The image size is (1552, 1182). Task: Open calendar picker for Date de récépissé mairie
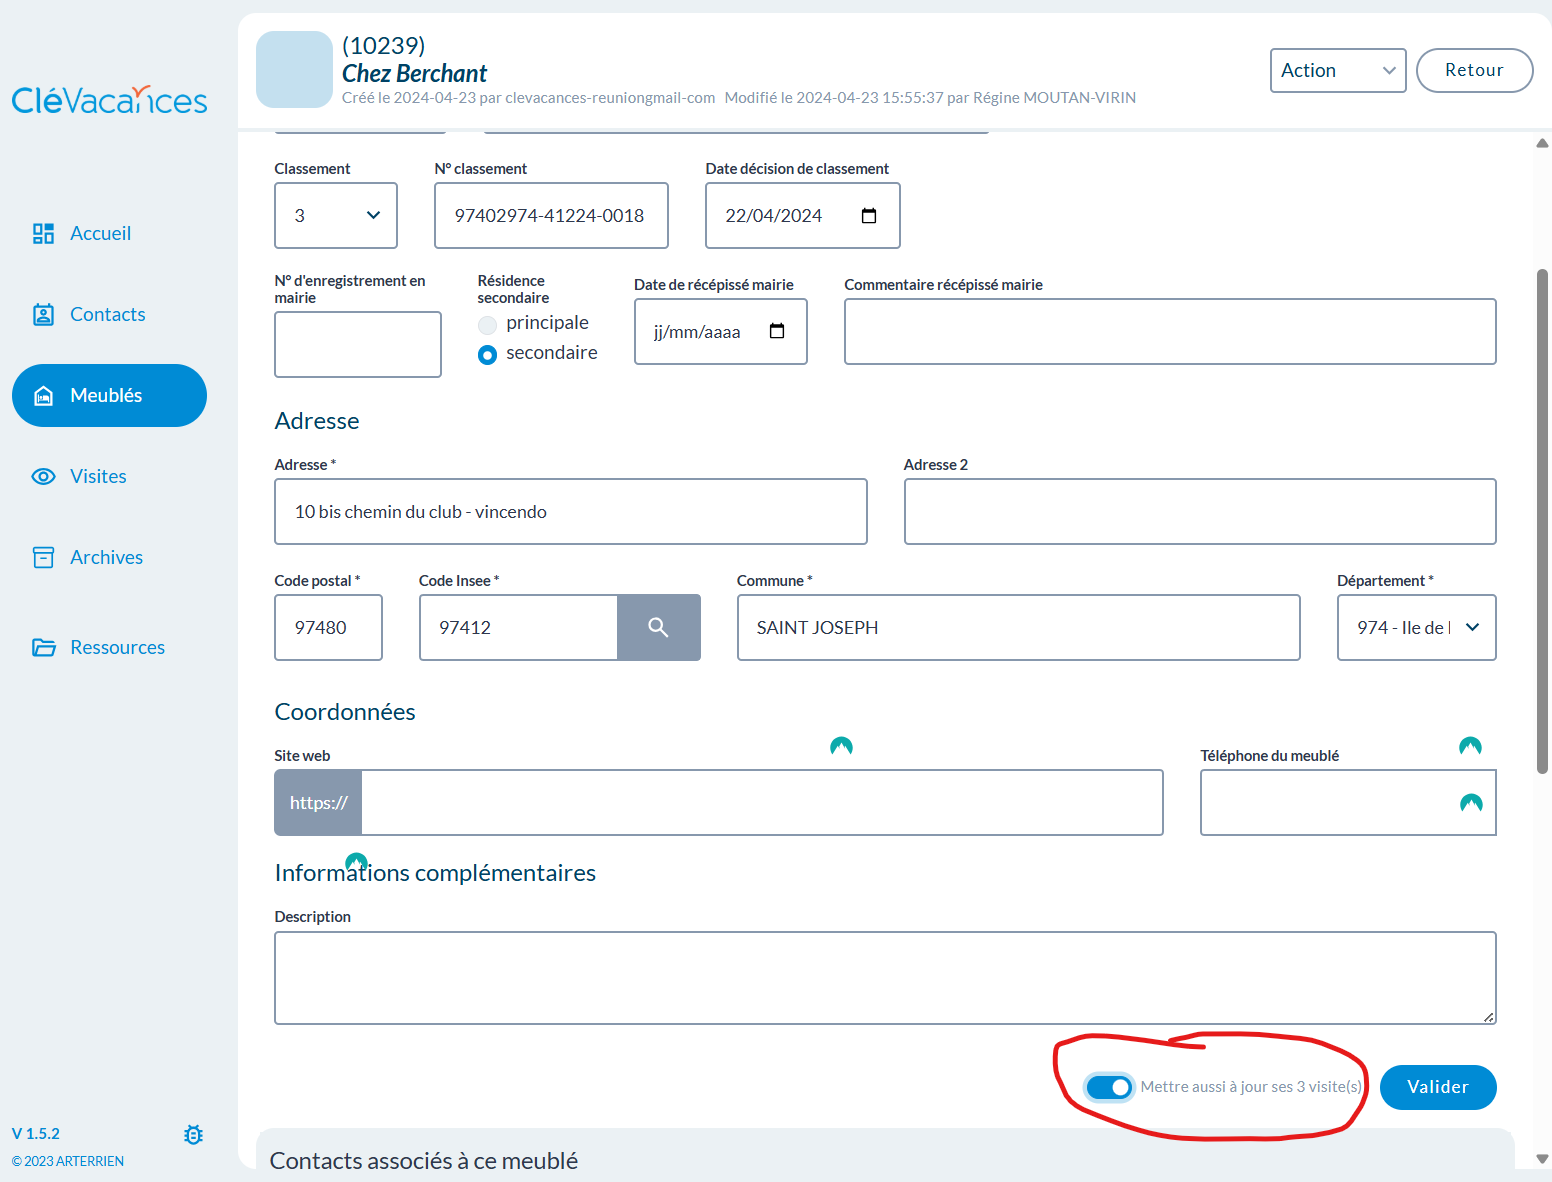click(777, 332)
